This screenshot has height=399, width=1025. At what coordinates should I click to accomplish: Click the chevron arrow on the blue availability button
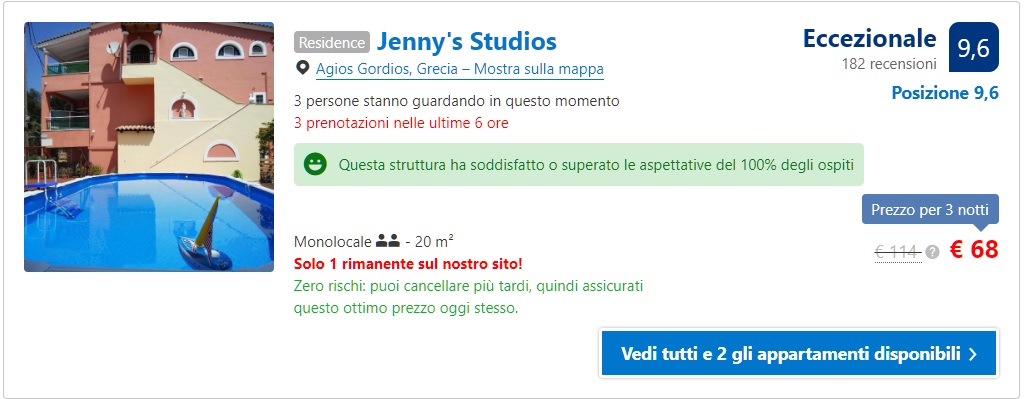click(973, 355)
